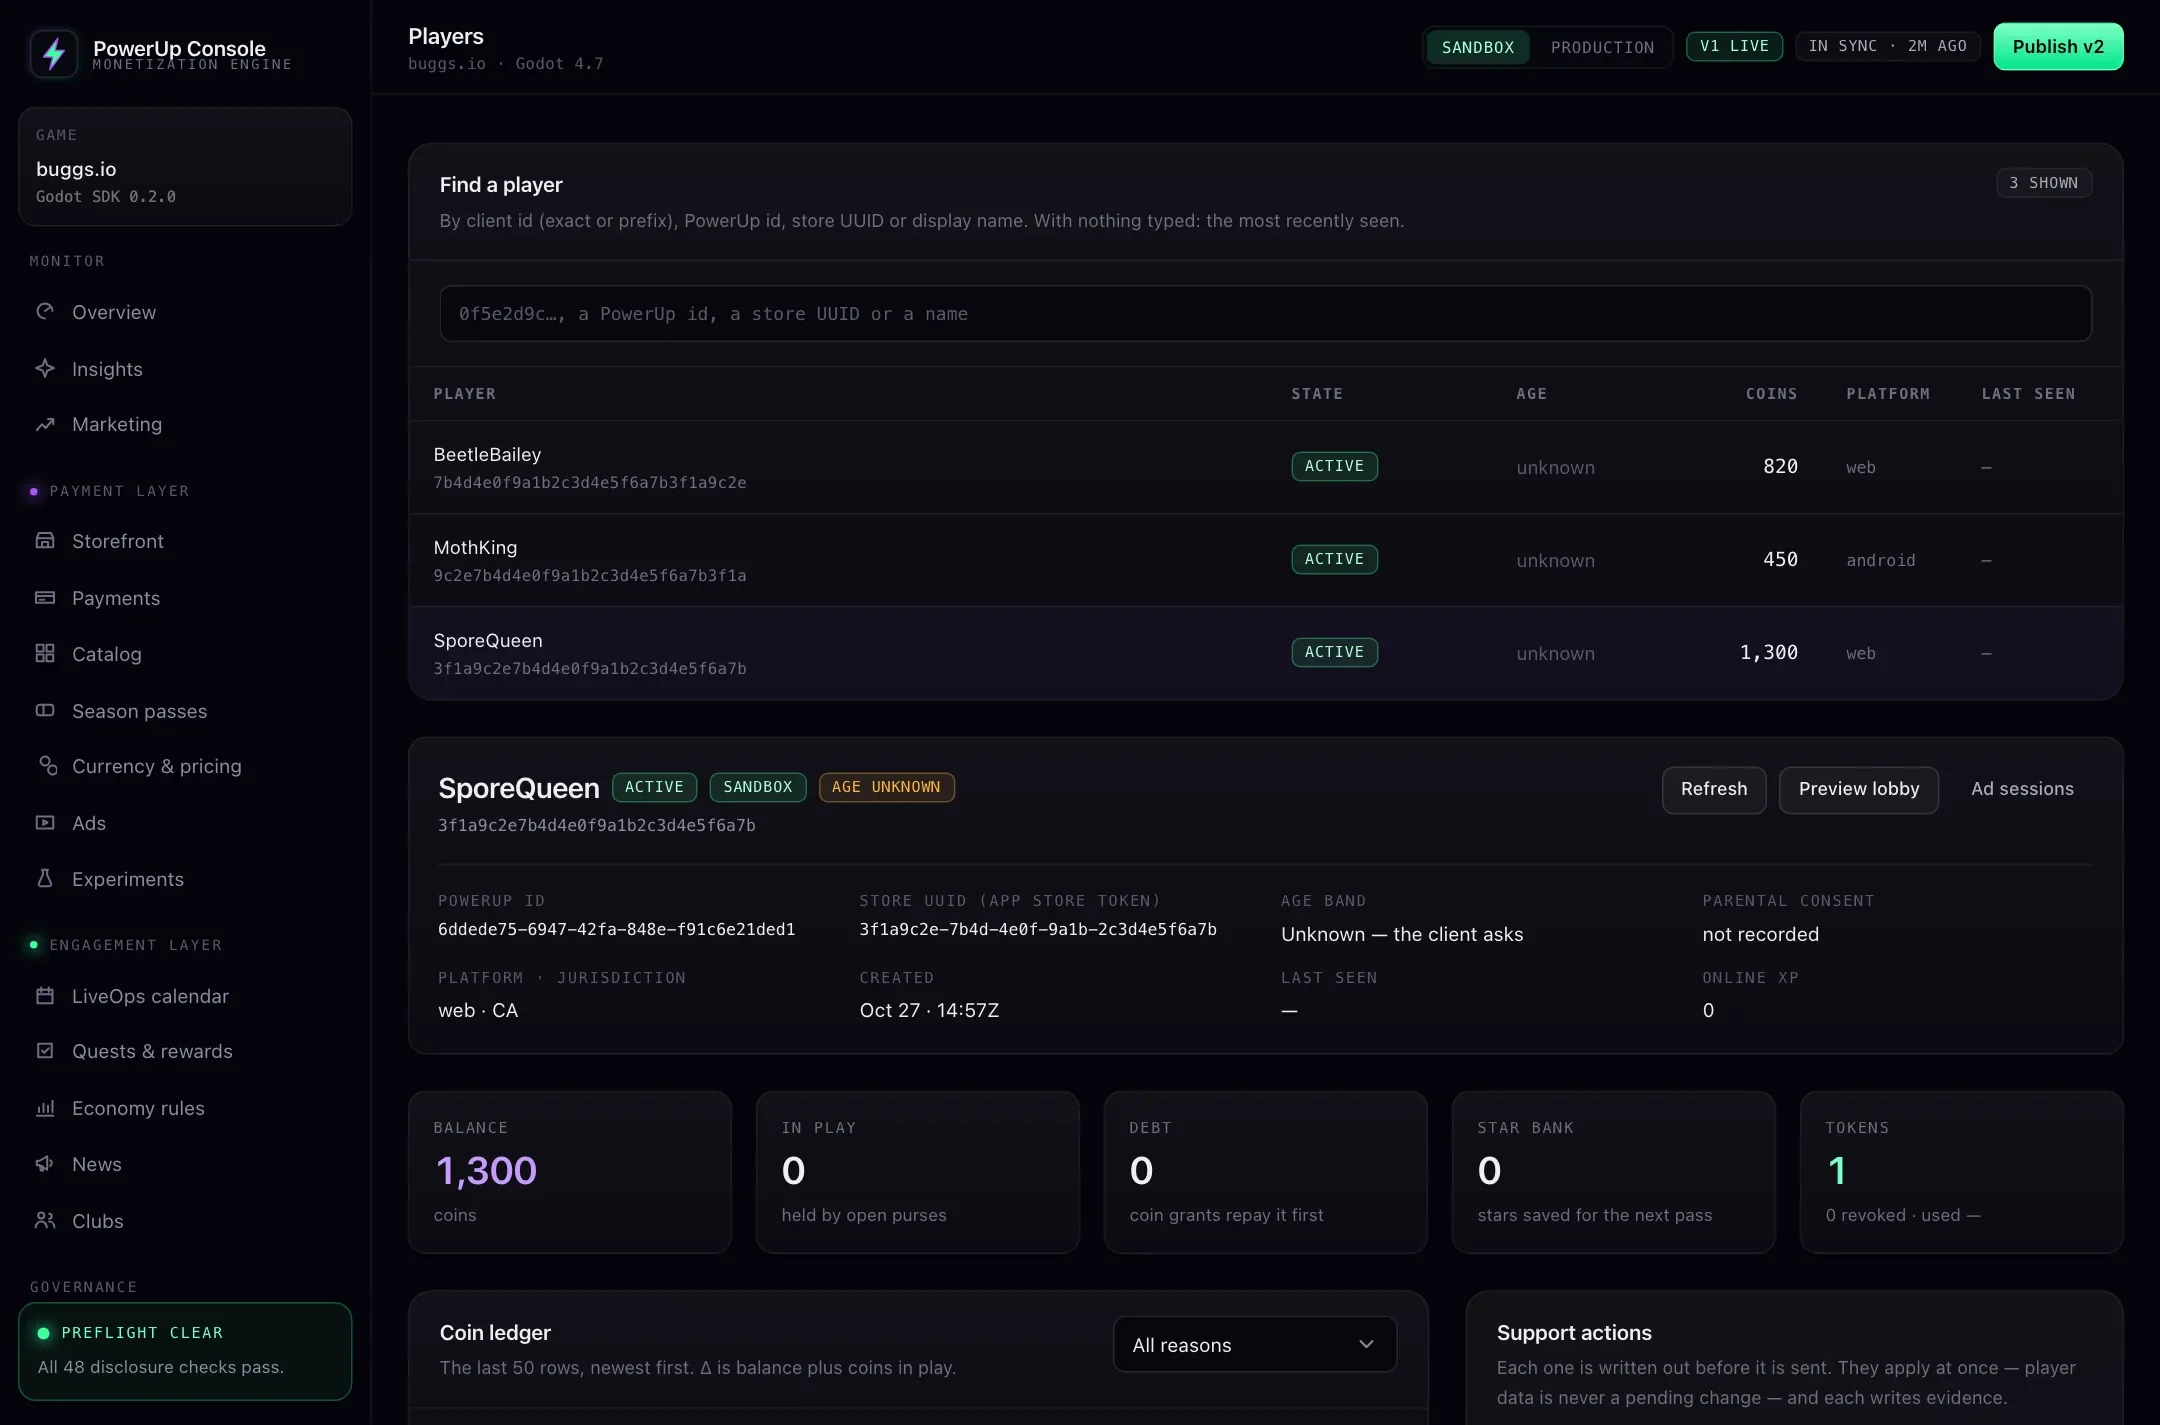Click the IN SYNC 2M AGO indicator

pos(1887,46)
